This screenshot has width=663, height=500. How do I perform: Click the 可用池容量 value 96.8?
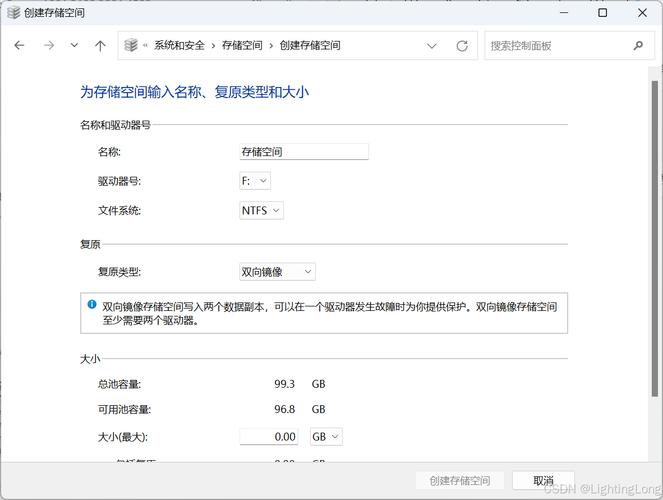click(285, 409)
